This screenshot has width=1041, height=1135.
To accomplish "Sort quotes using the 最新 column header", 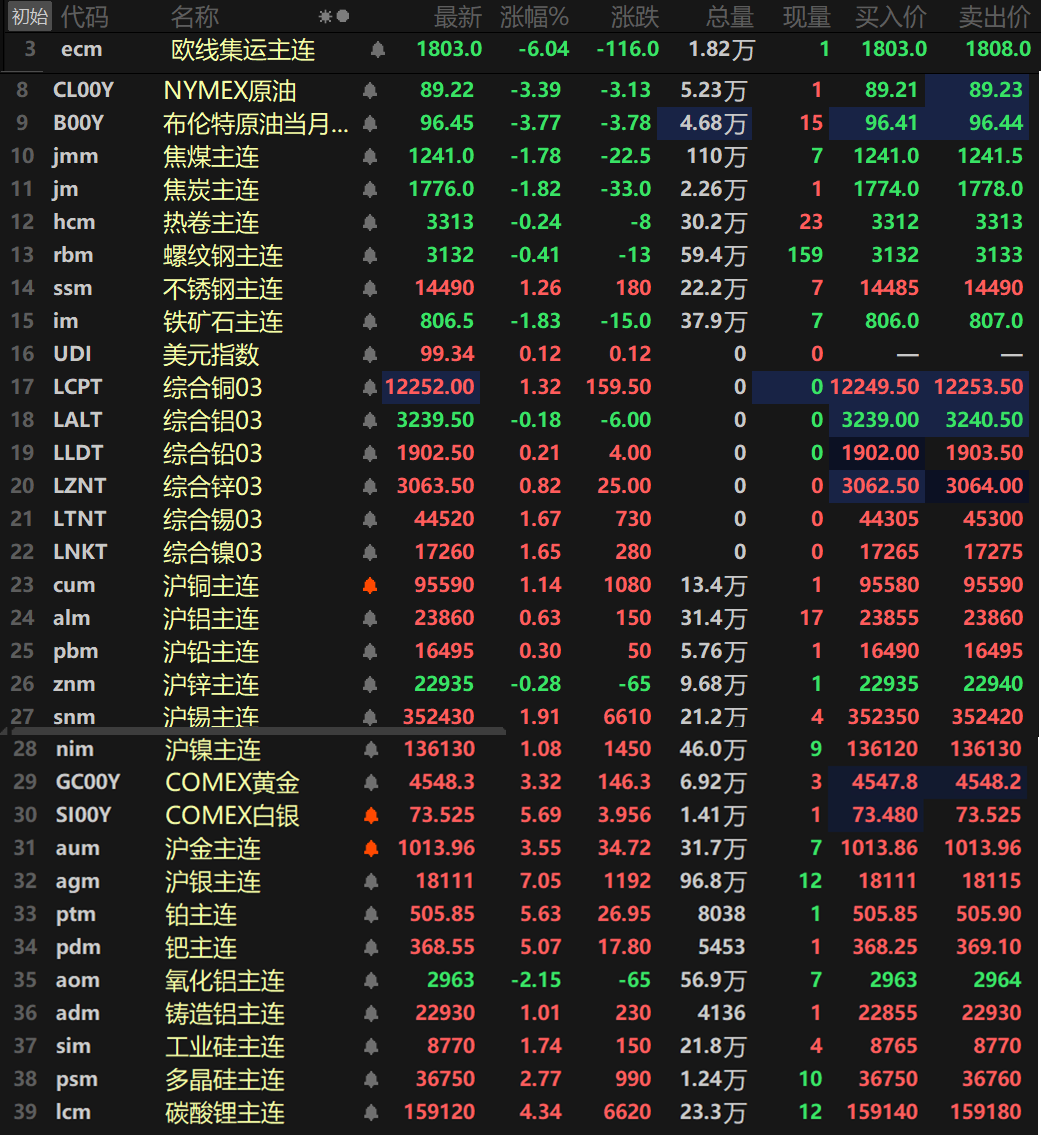I will pyautogui.click(x=457, y=17).
